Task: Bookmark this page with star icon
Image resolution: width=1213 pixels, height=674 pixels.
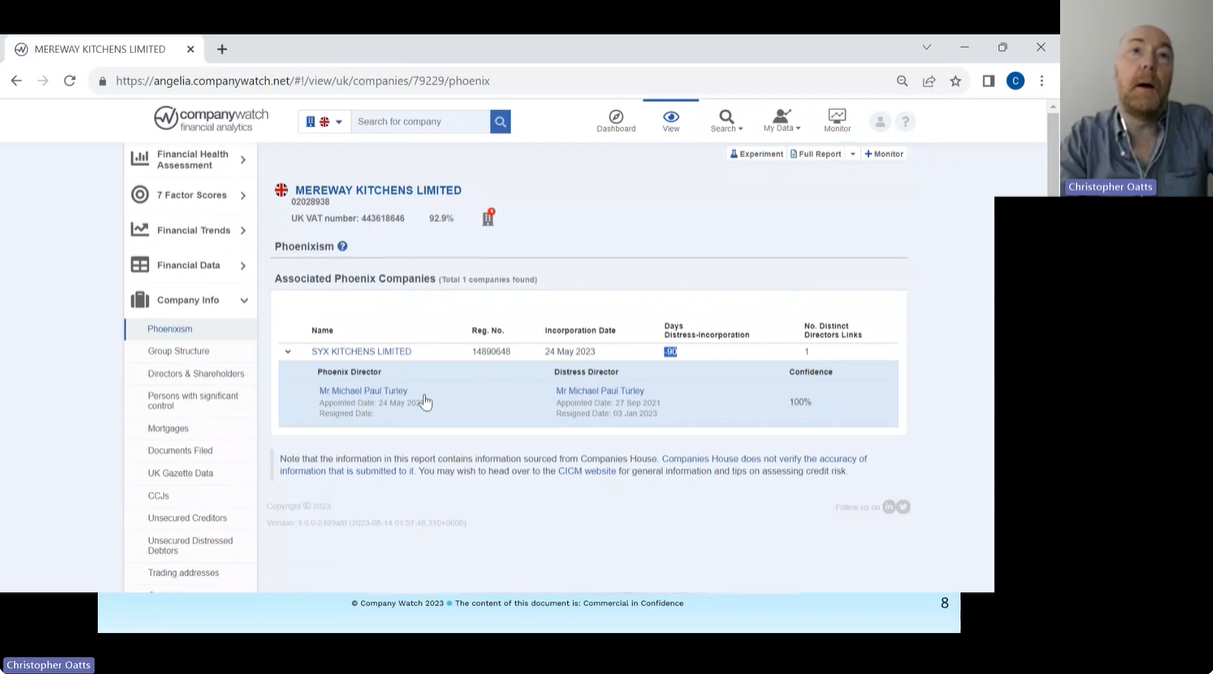Action: [956, 81]
